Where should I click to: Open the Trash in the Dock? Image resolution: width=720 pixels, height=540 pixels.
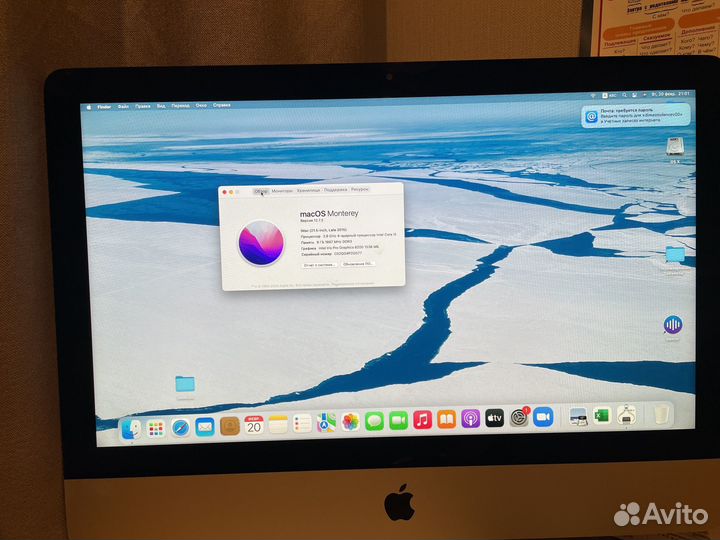pyautogui.click(x=661, y=415)
